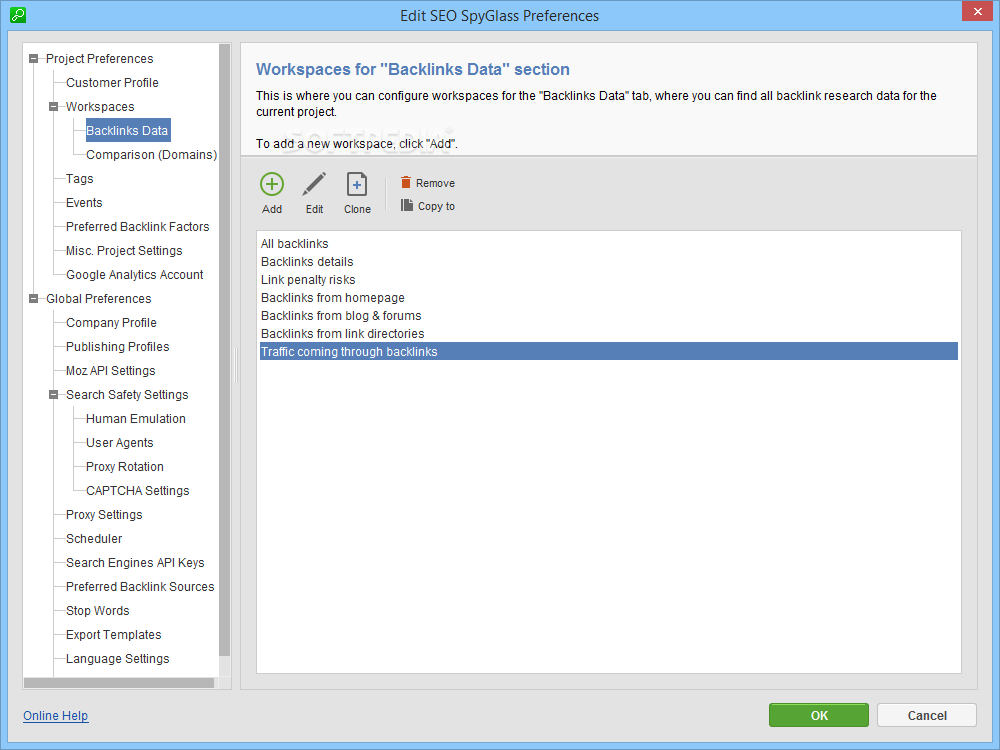Close the Preferences dialog window
The width and height of the screenshot is (1000, 750).
977,11
